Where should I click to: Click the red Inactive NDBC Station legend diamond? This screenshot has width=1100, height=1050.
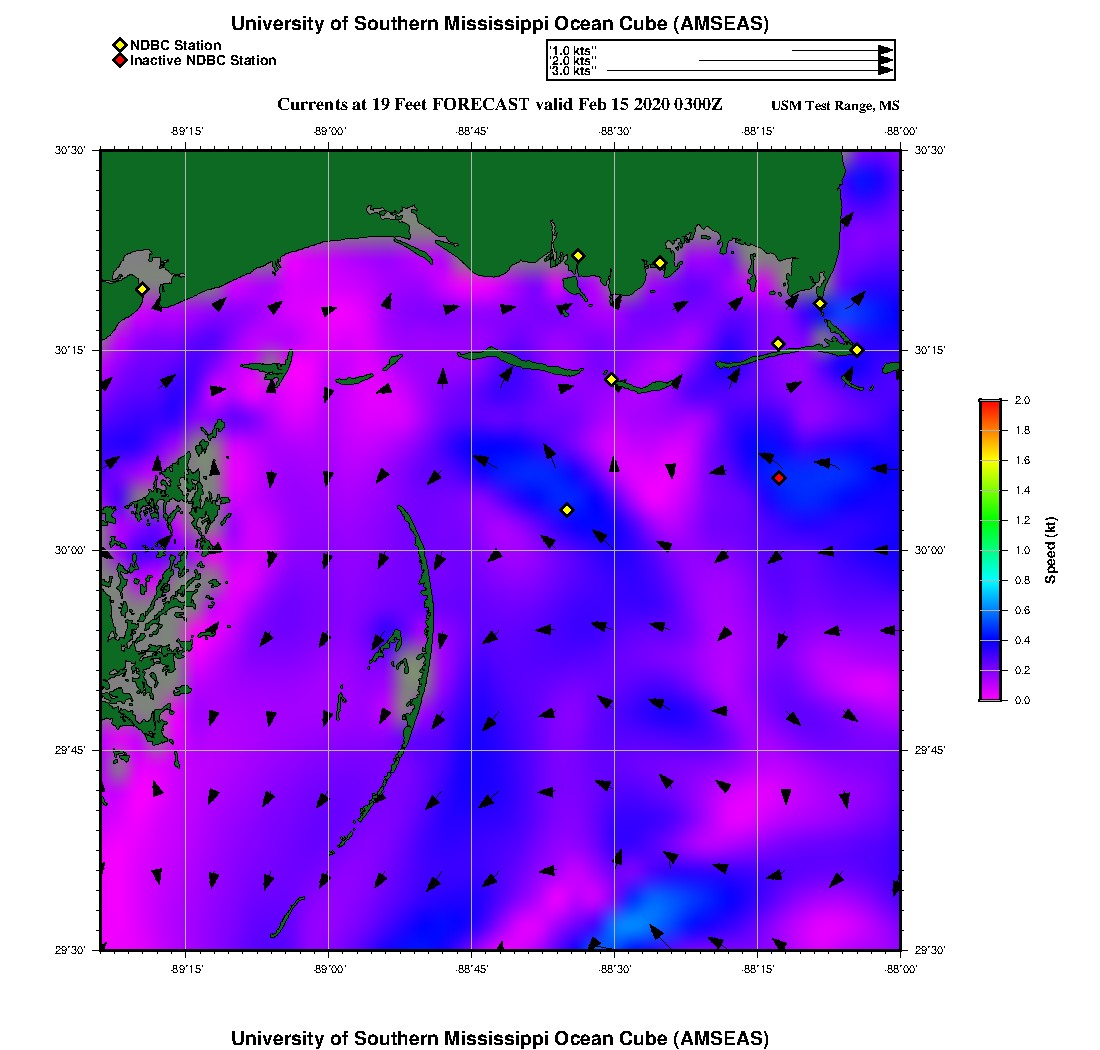pyautogui.click(x=119, y=60)
